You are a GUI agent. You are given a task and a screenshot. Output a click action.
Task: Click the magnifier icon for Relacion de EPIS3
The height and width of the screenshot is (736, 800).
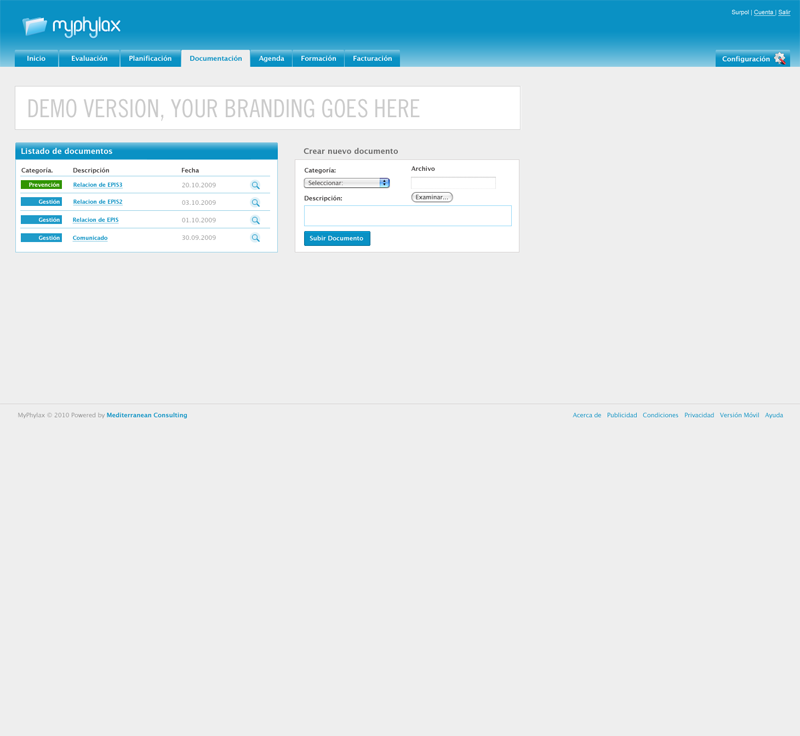tap(255, 185)
